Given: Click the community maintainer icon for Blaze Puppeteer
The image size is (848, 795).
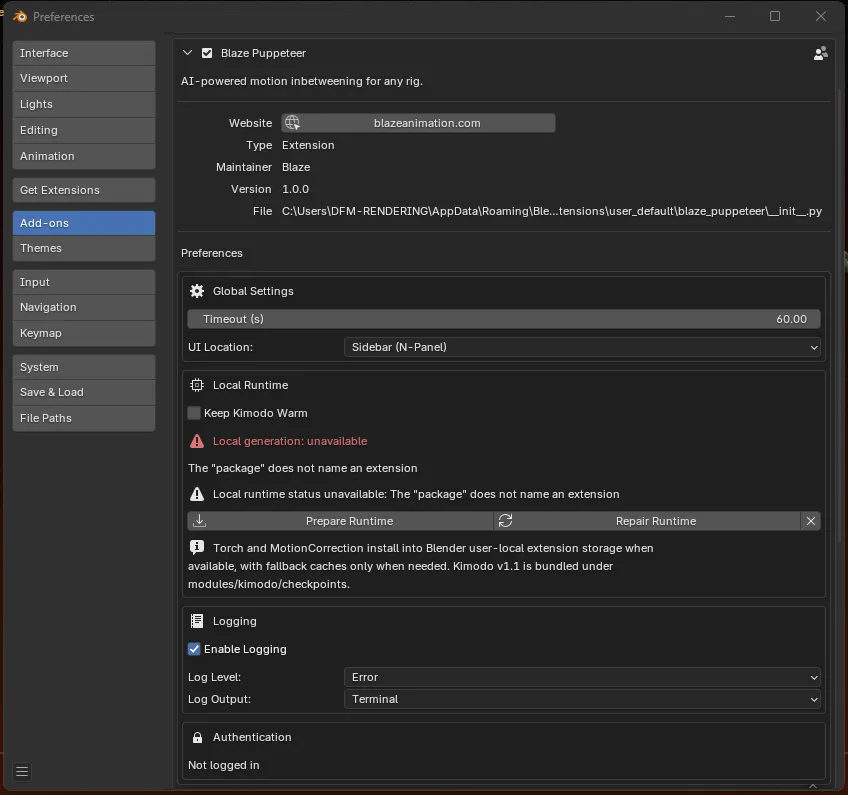Looking at the screenshot, I should [x=820, y=53].
